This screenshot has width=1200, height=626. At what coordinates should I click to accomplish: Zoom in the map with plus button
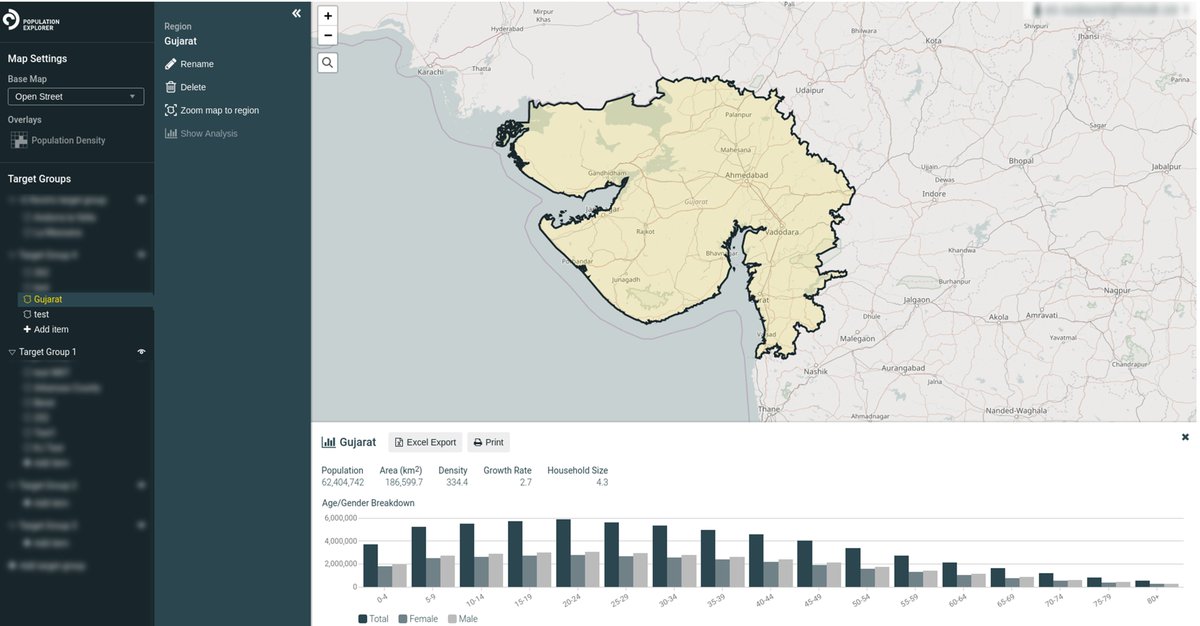coord(328,16)
